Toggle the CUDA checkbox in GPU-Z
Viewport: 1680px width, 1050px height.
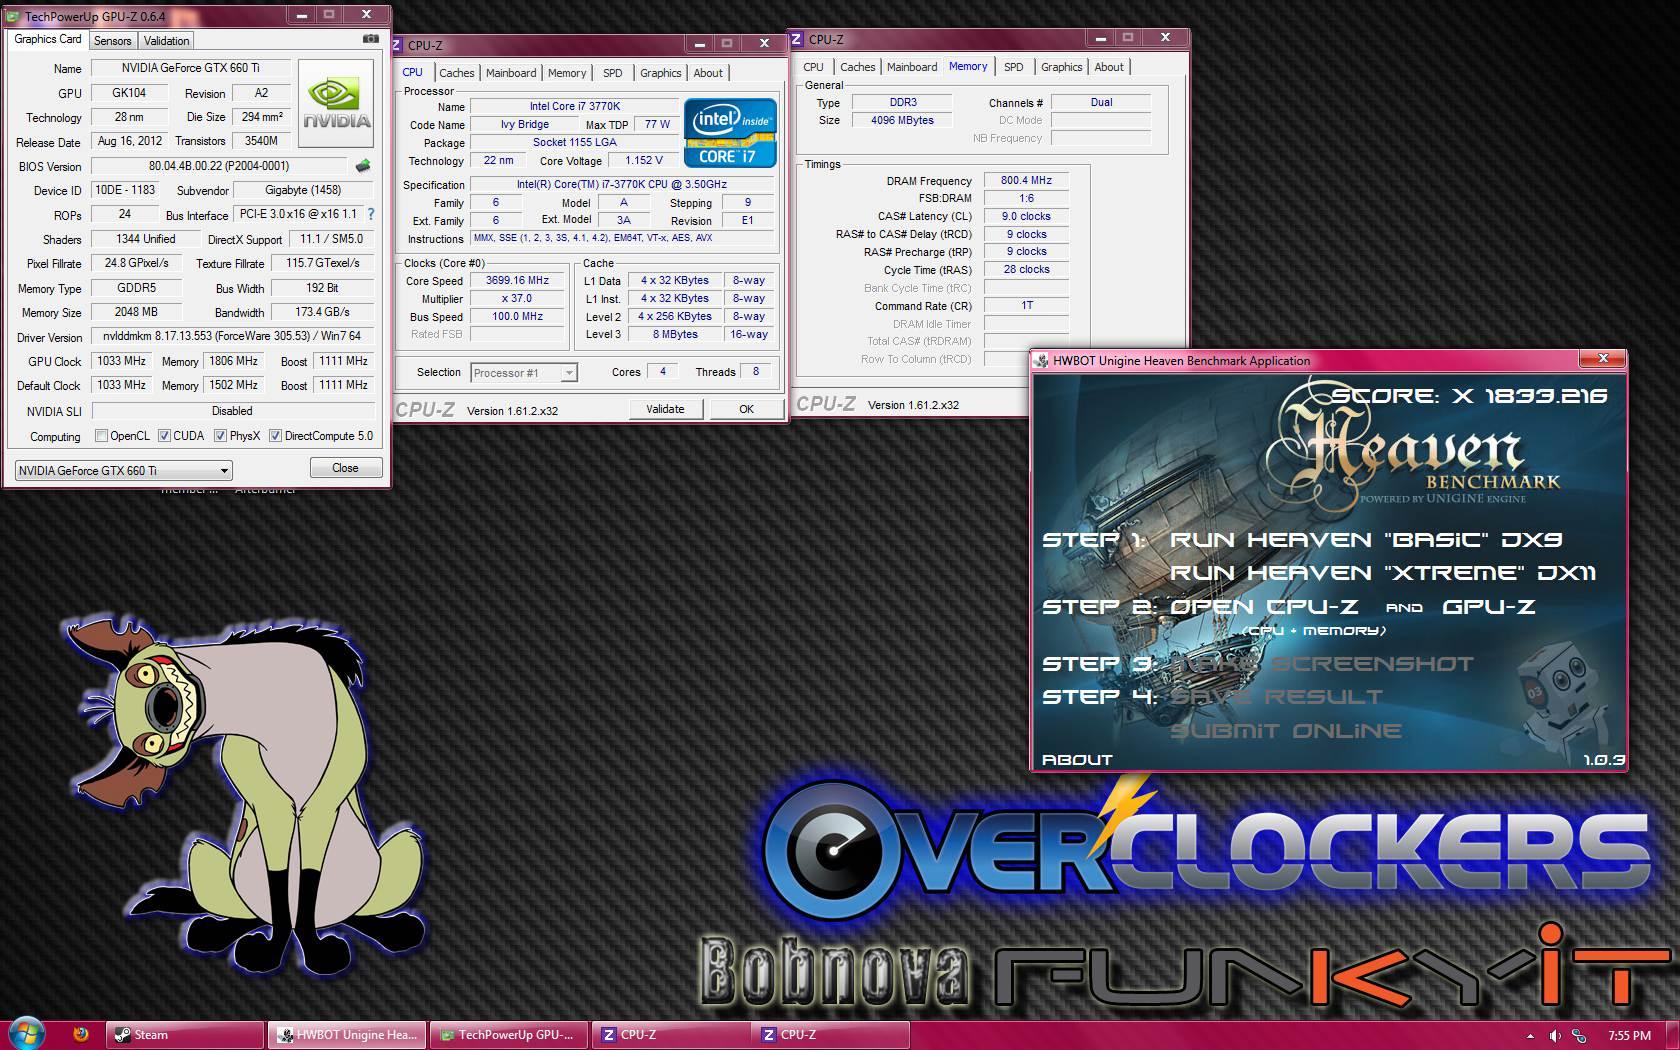click(164, 436)
